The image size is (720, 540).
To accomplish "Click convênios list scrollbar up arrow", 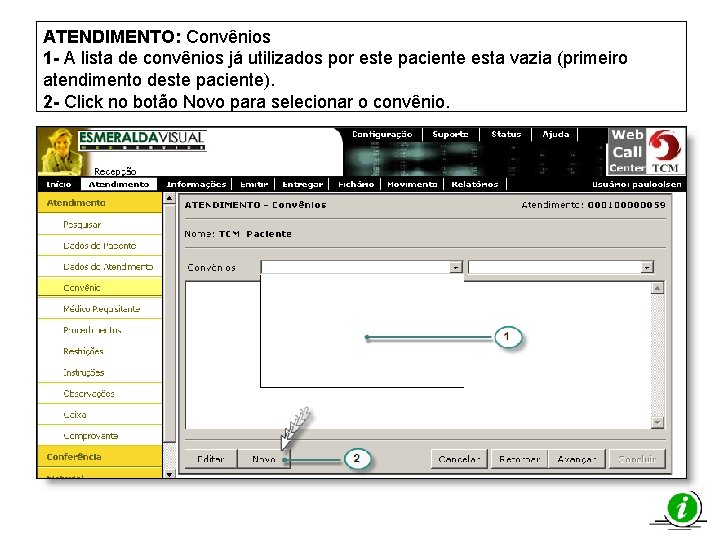I will coord(658,288).
